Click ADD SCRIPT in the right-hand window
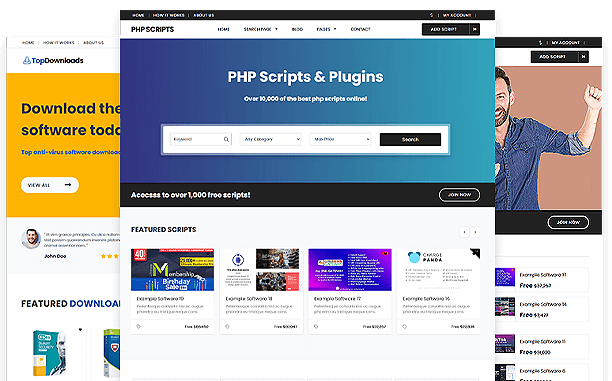Viewport: 612px width, 381px height. 554,57
